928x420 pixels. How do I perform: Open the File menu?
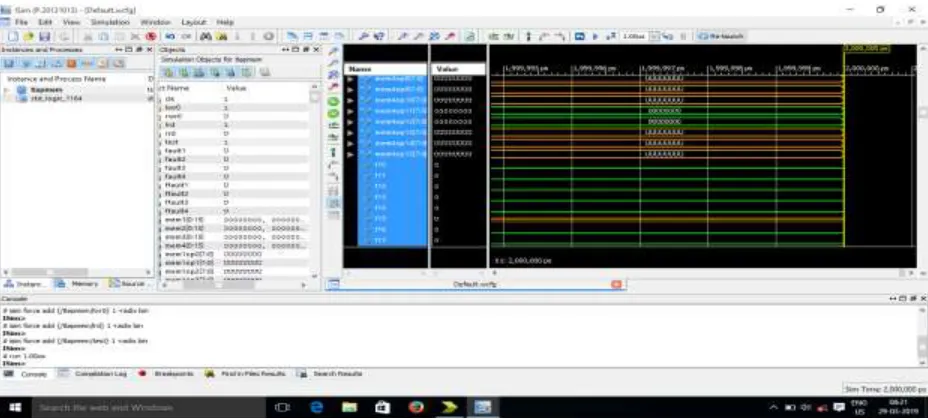point(21,22)
